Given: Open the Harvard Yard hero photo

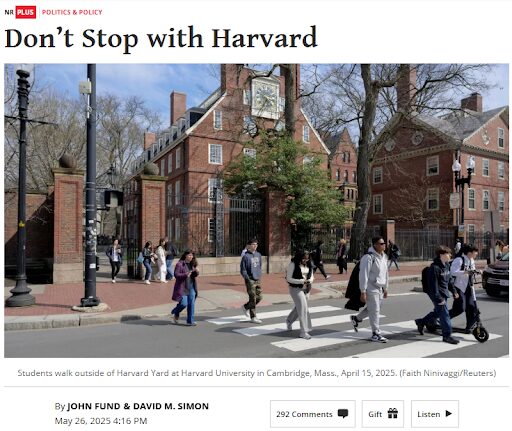Looking at the screenshot, I should pos(256,210).
